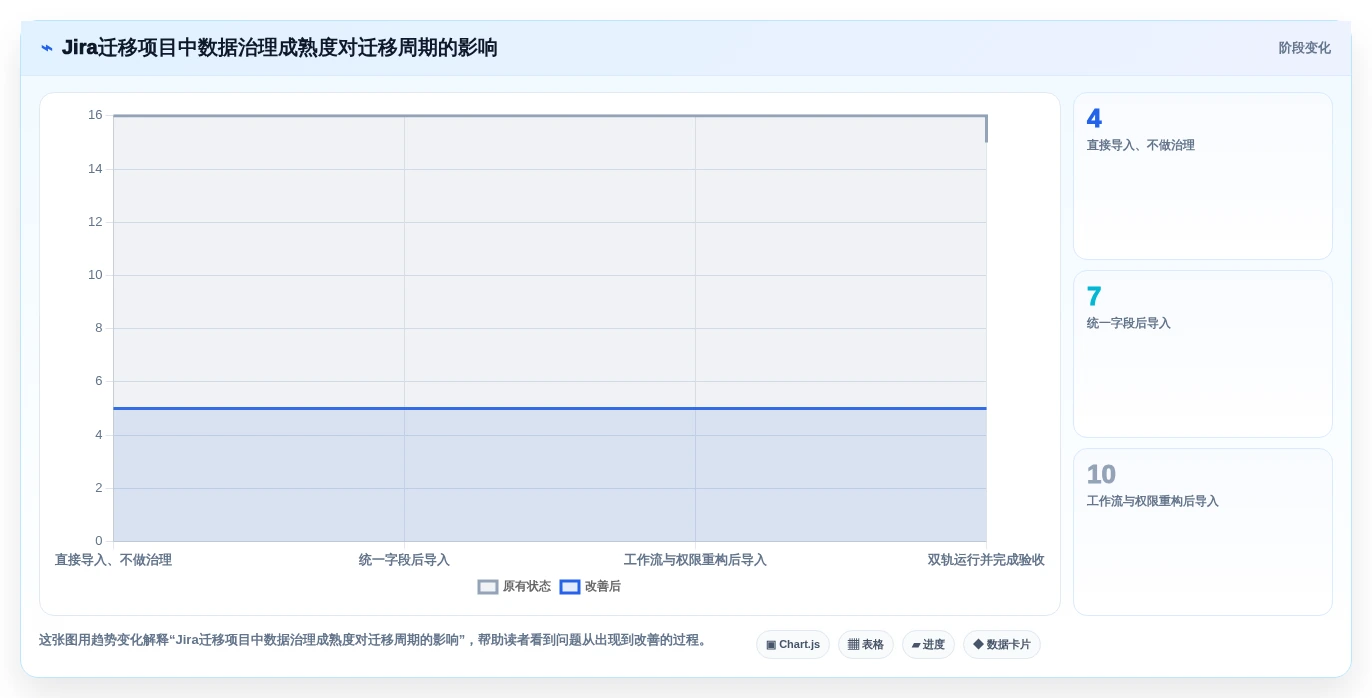Image resolution: width=1372 pixels, height=698 pixels.
Task: Click the 阶段变化 label in header
Action: click(1304, 48)
